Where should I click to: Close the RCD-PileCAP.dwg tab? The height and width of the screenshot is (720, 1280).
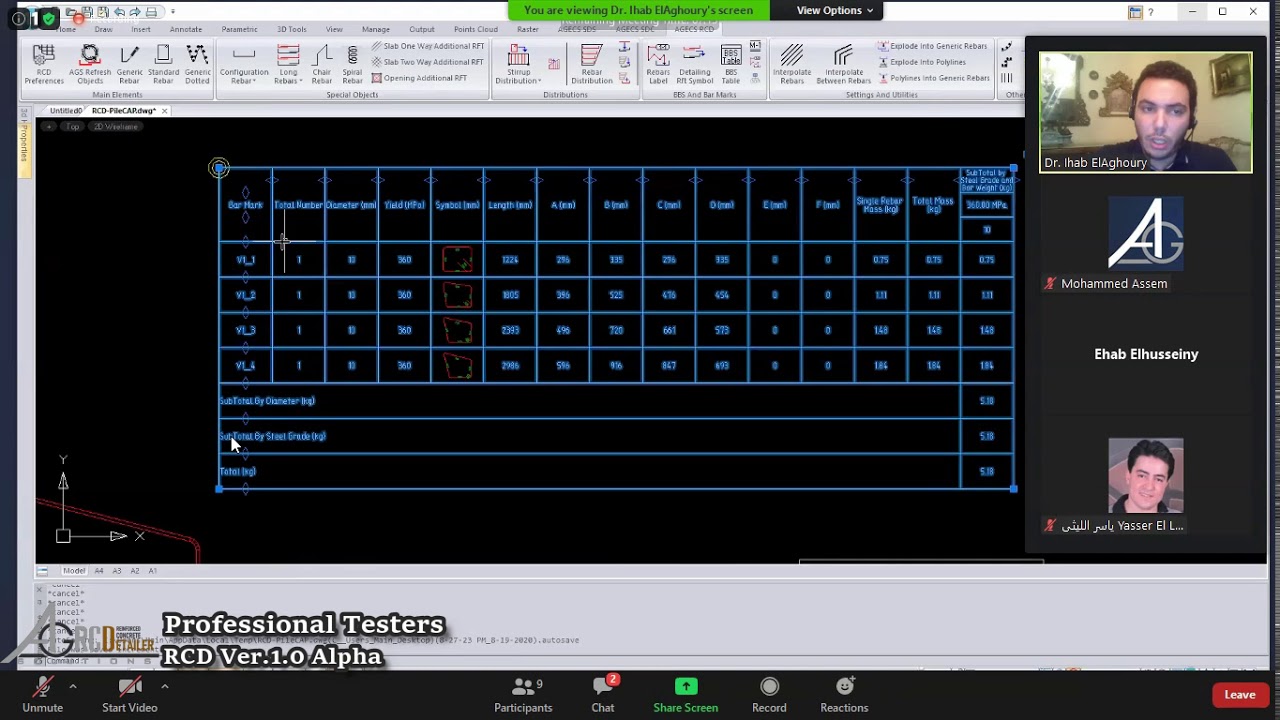[x=164, y=111]
